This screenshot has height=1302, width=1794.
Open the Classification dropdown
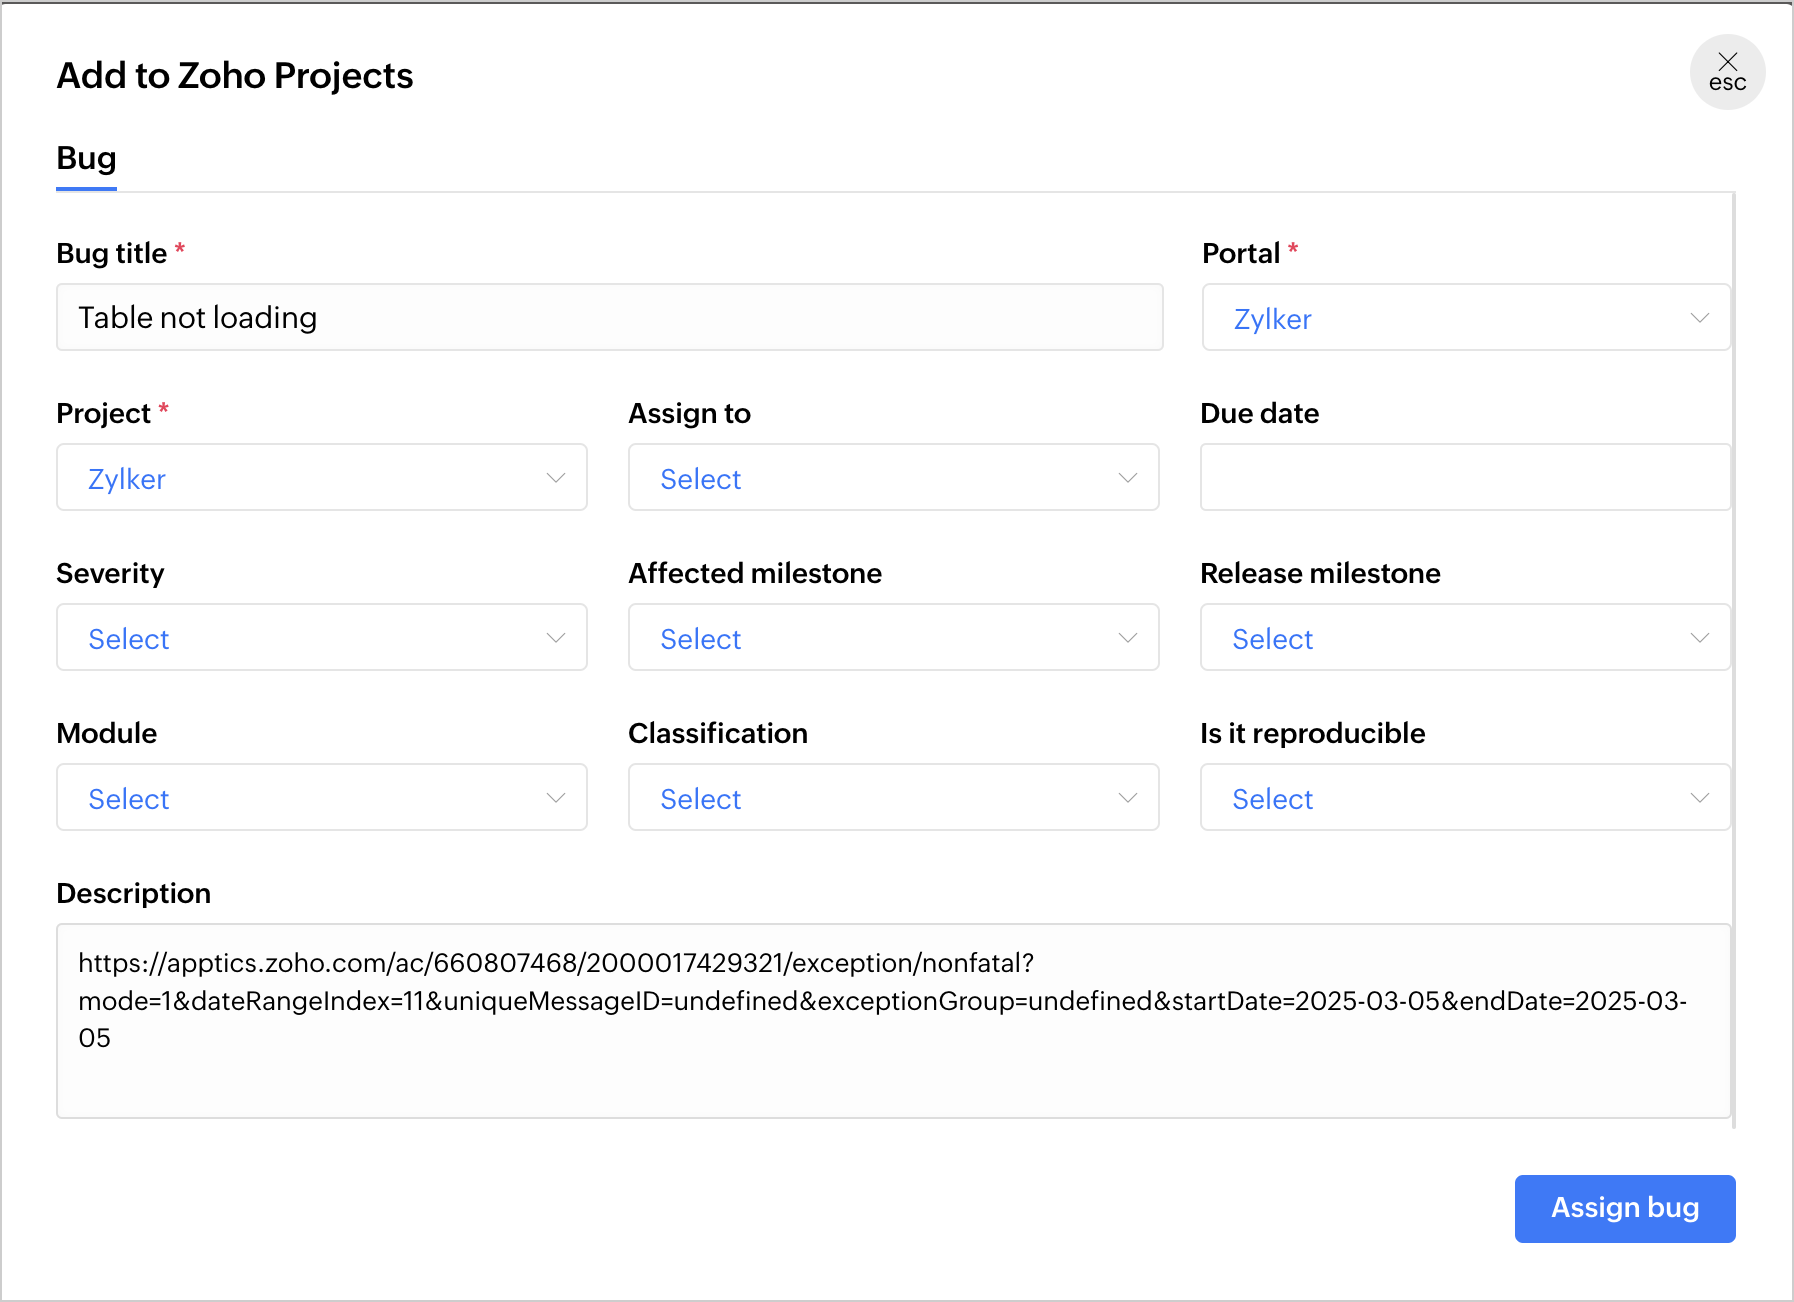893,797
